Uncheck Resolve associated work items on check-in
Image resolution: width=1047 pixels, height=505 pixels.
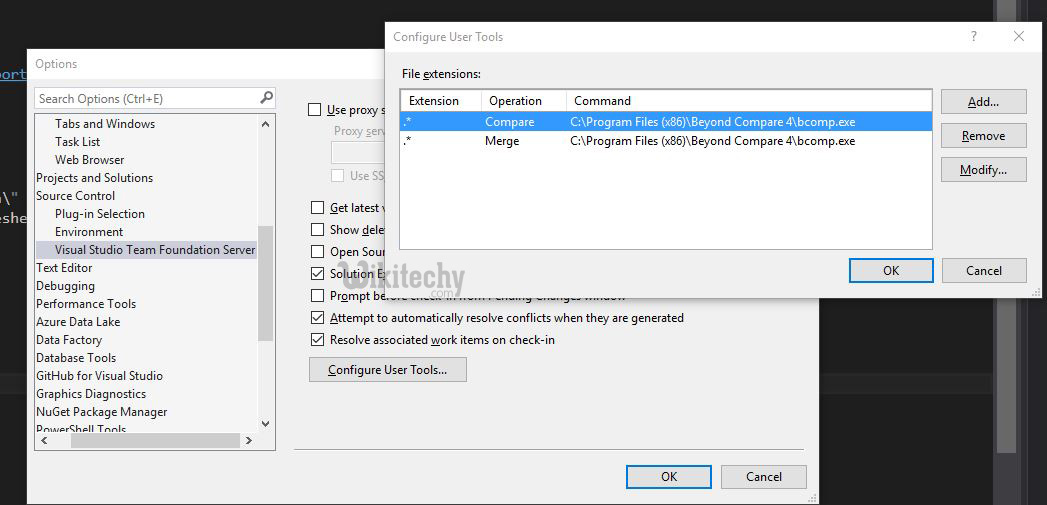pos(317,340)
